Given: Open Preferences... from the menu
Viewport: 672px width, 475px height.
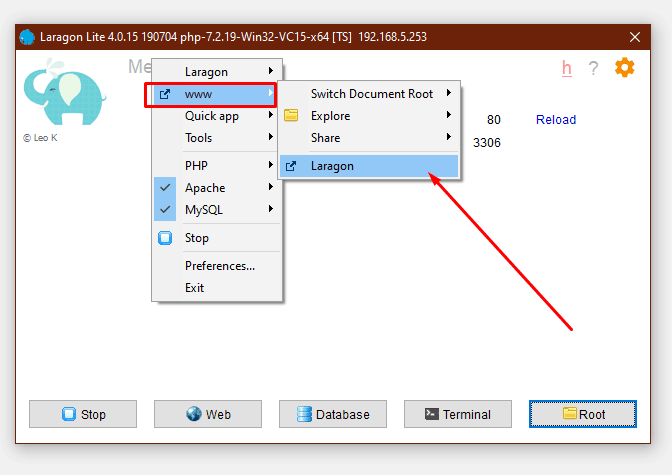Looking at the screenshot, I should (217, 266).
